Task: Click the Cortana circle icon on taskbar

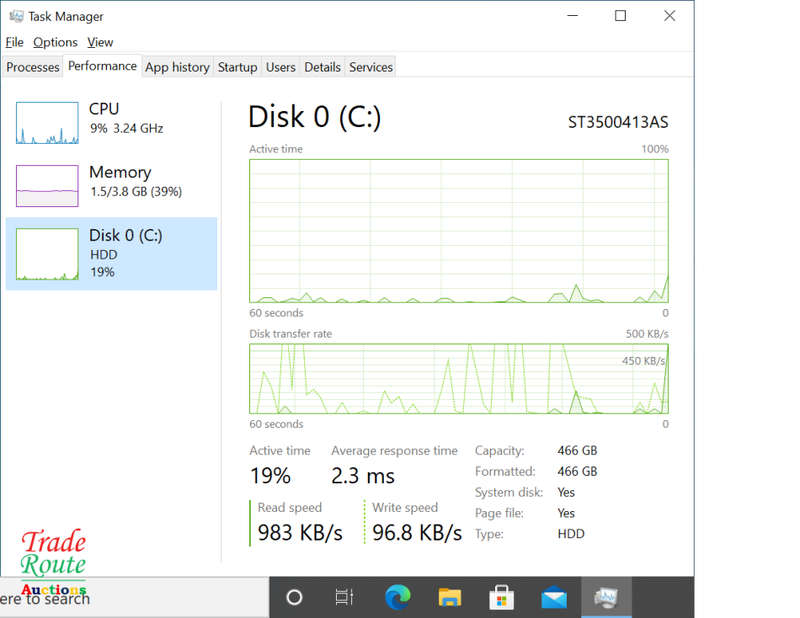Action: pos(294,597)
